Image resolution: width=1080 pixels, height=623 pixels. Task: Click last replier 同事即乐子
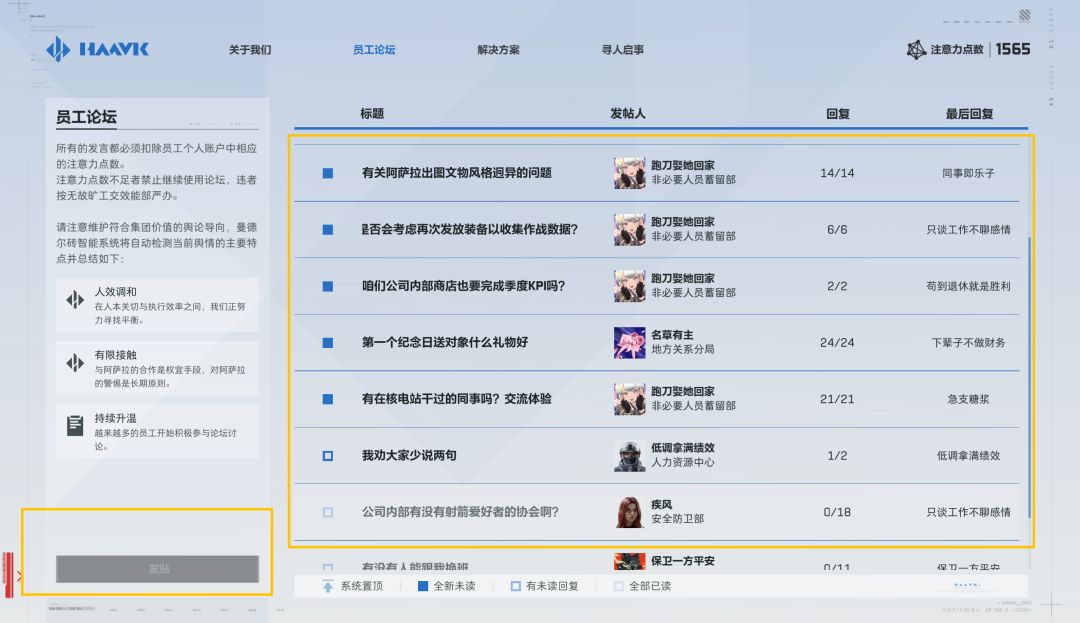[968, 173]
